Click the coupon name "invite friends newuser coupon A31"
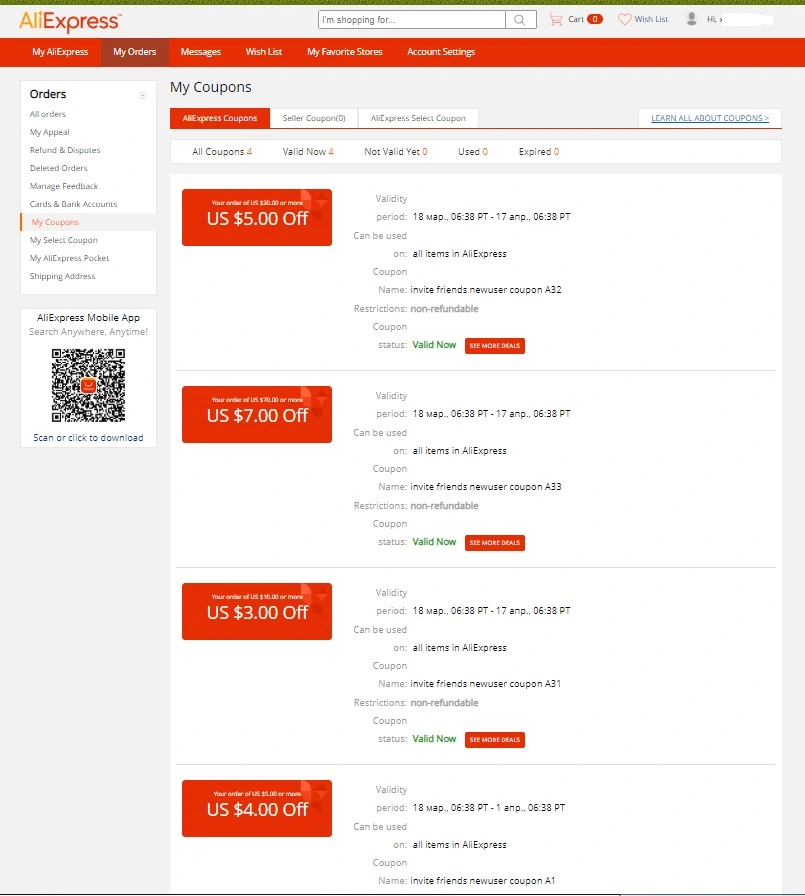Viewport: 805px width, 896px height. pyautogui.click(x=486, y=684)
